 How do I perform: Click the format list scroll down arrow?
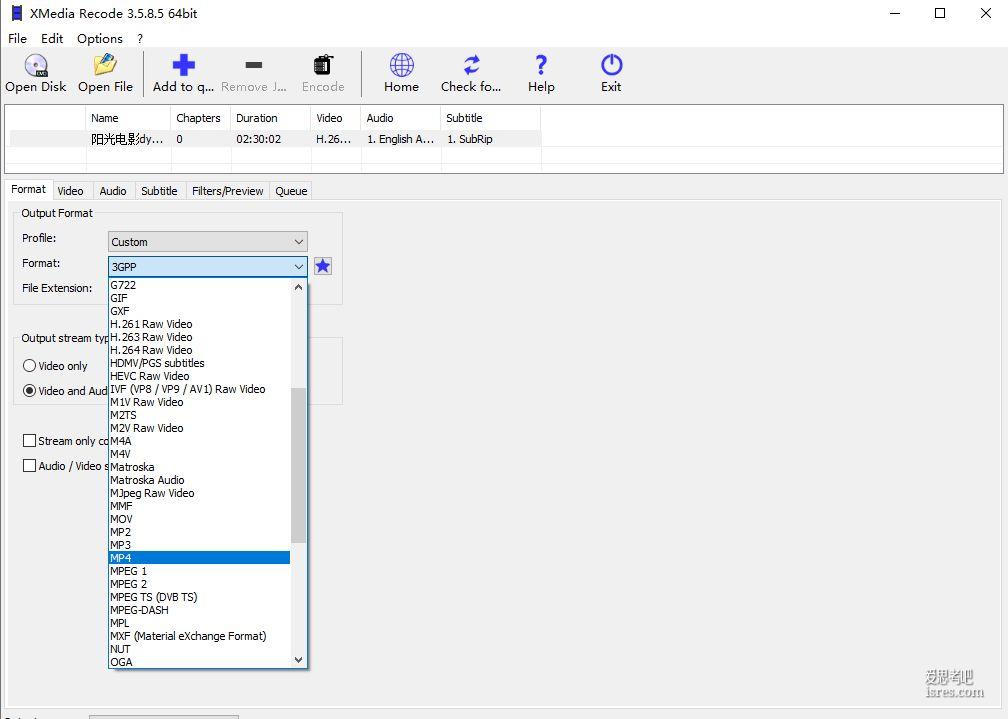click(298, 660)
